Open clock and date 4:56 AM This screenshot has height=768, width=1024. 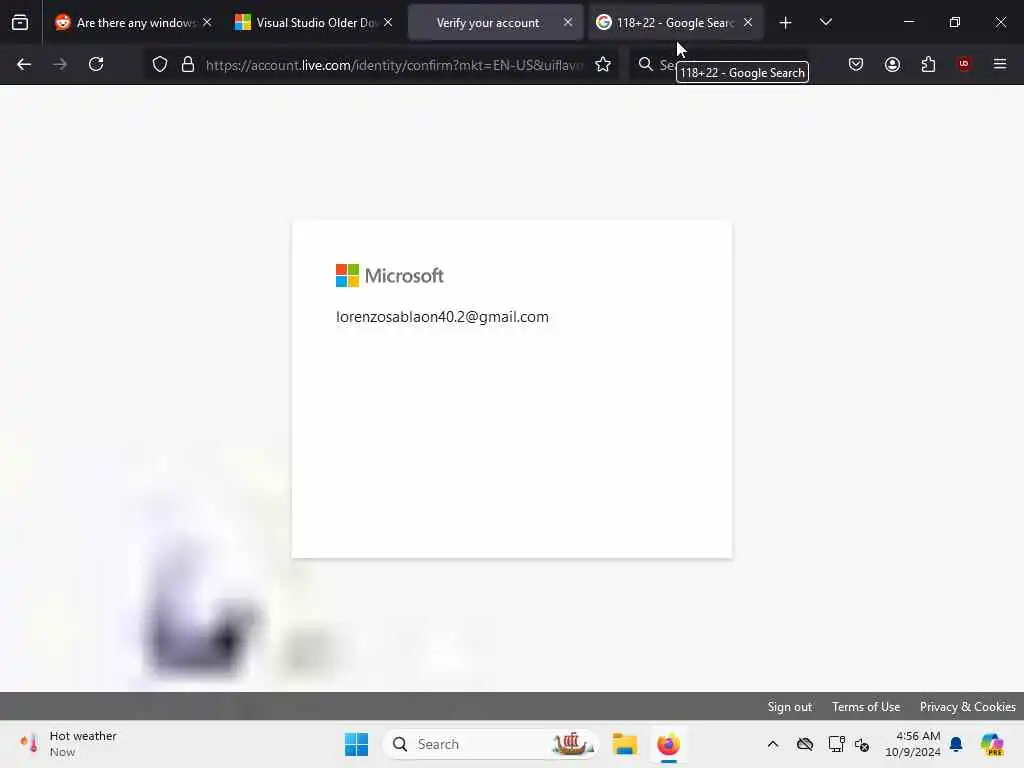(912, 744)
